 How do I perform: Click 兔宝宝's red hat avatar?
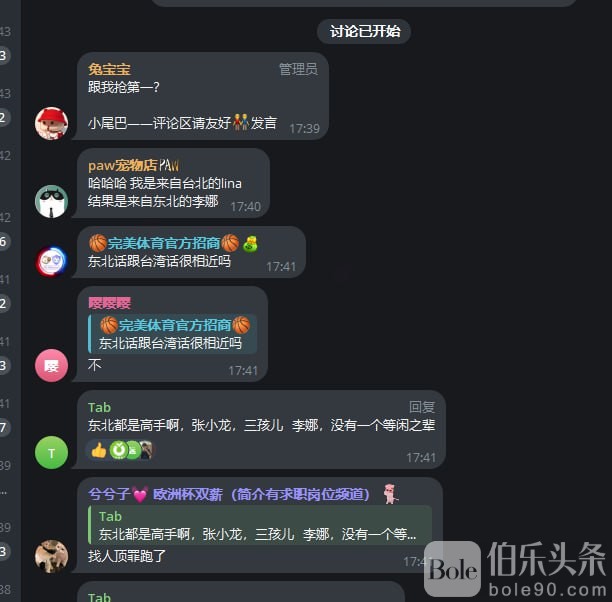point(52,123)
